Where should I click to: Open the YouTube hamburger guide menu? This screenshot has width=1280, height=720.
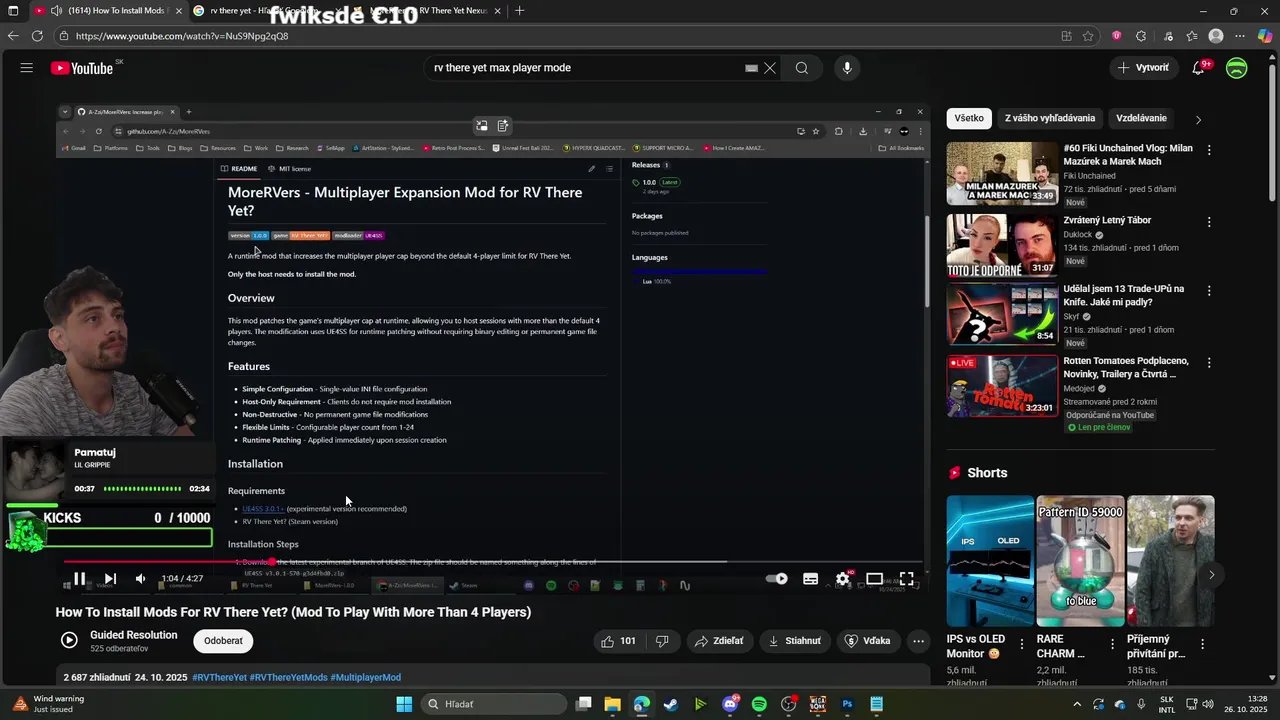point(27,68)
